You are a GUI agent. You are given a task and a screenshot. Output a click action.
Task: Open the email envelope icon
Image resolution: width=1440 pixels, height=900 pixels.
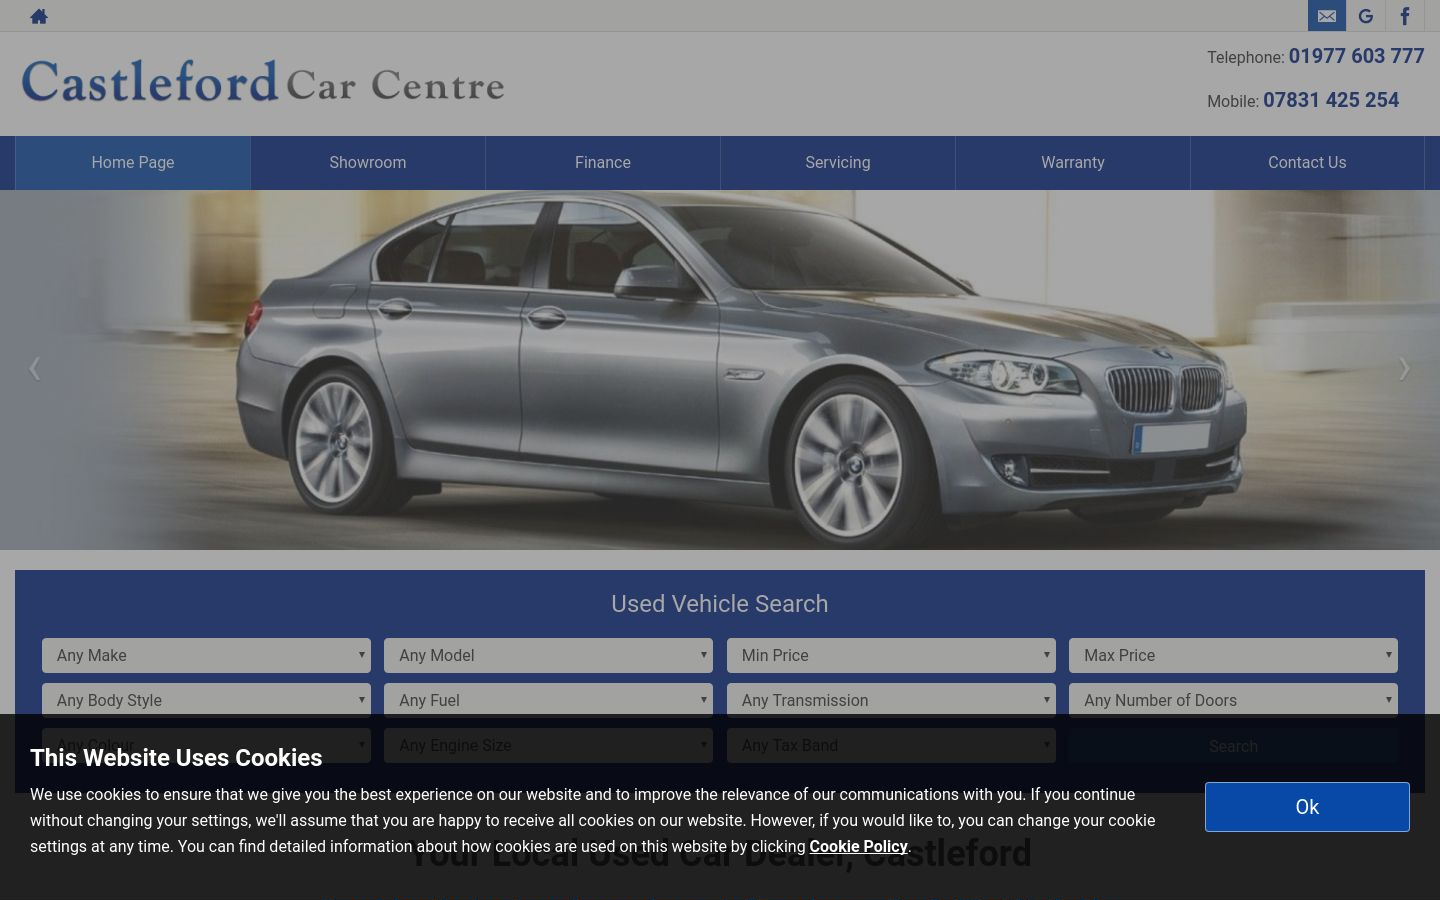[1327, 16]
